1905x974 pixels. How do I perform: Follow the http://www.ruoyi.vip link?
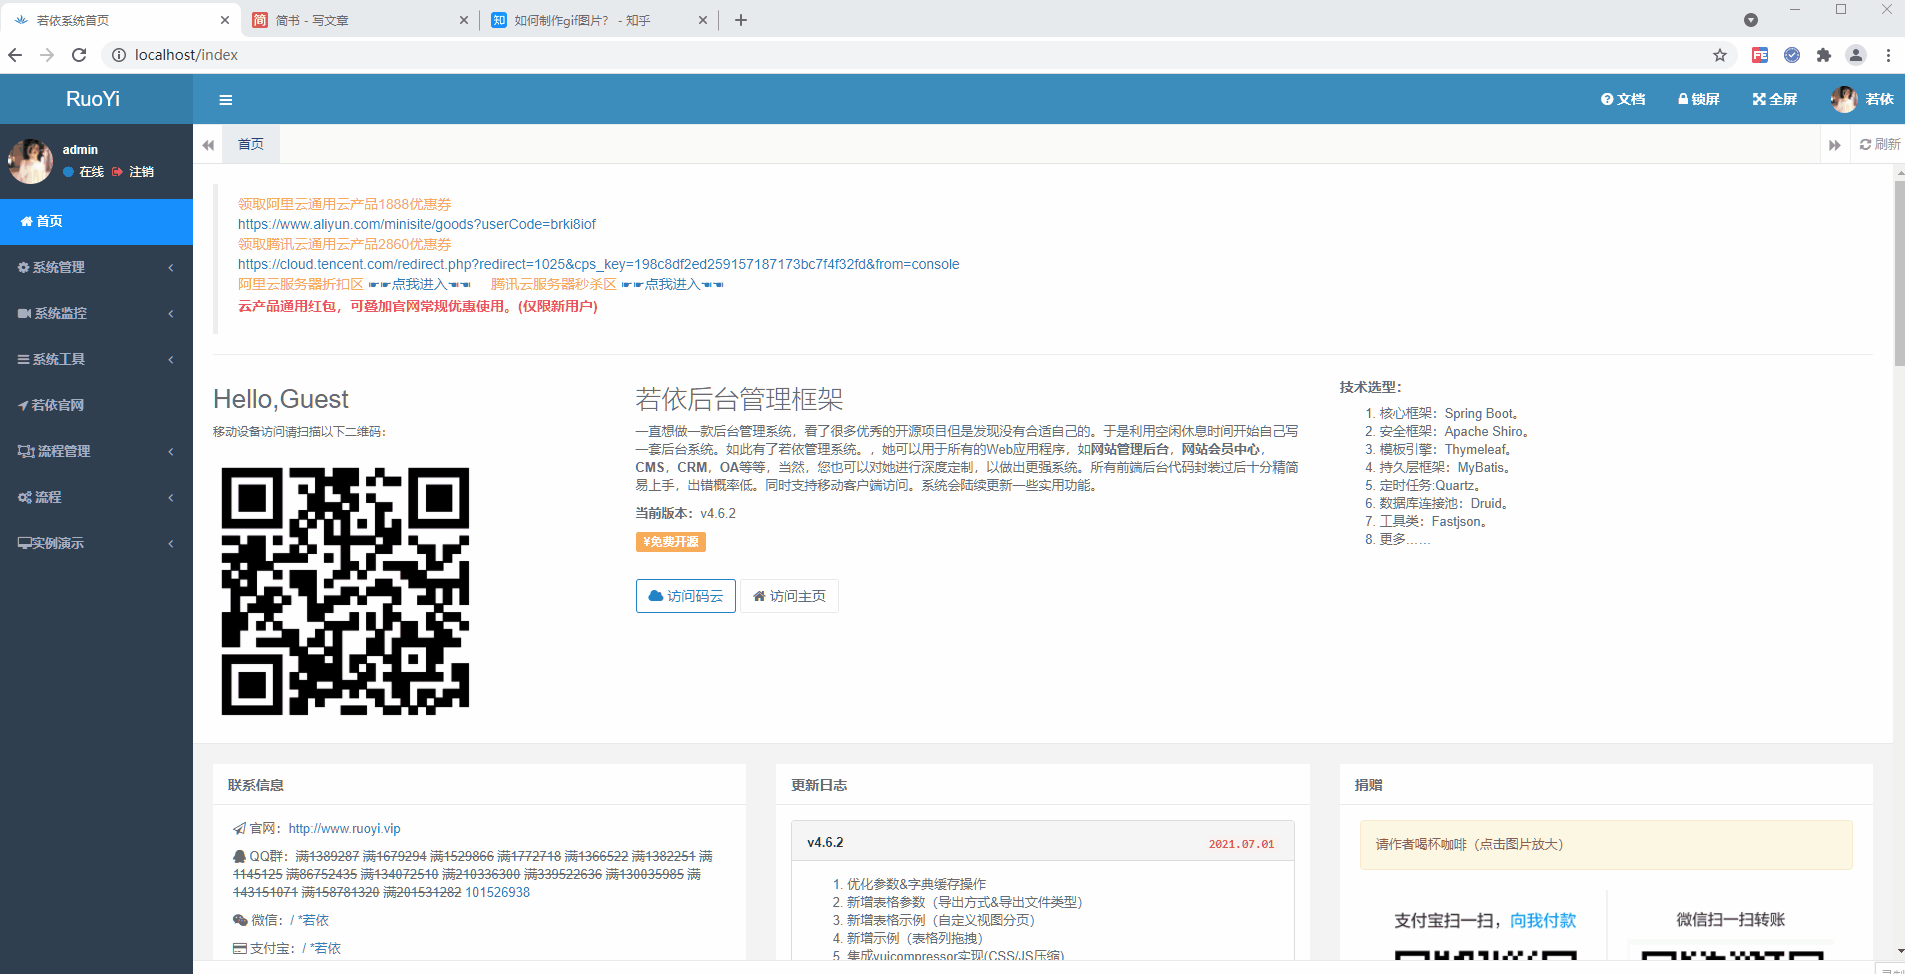pyautogui.click(x=343, y=828)
